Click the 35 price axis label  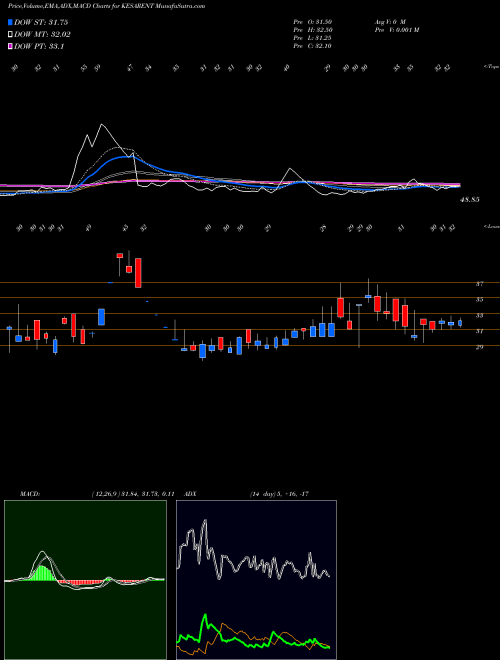(479, 300)
